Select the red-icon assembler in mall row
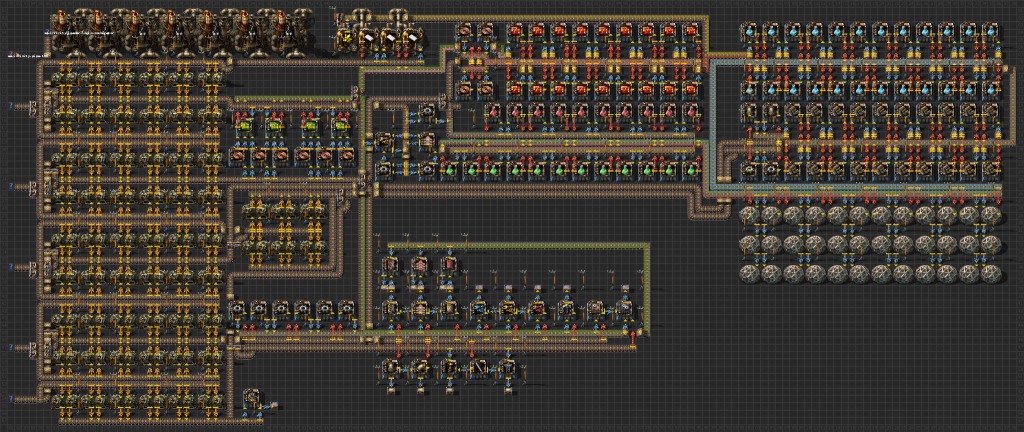1024x432 pixels. pos(537,308)
